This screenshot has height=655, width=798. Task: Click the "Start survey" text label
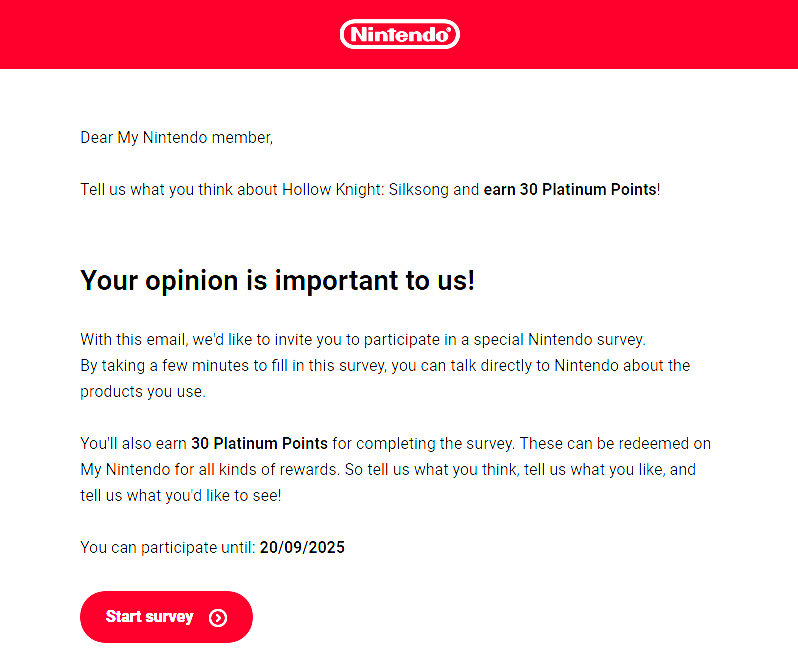click(150, 617)
